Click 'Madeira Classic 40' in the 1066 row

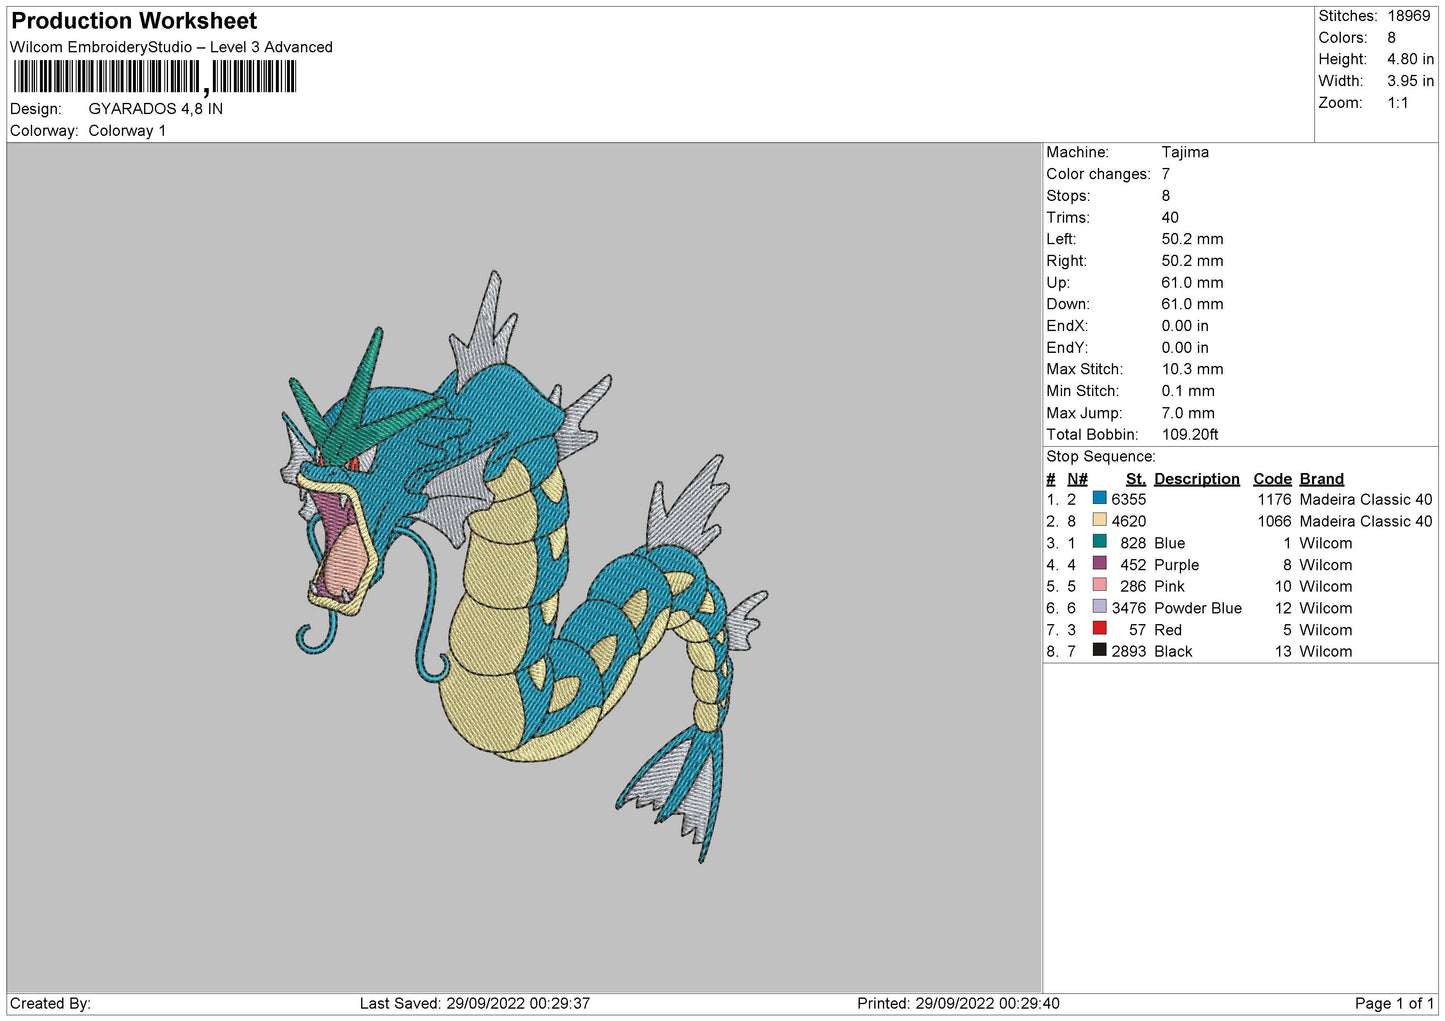click(x=1365, y=522)
